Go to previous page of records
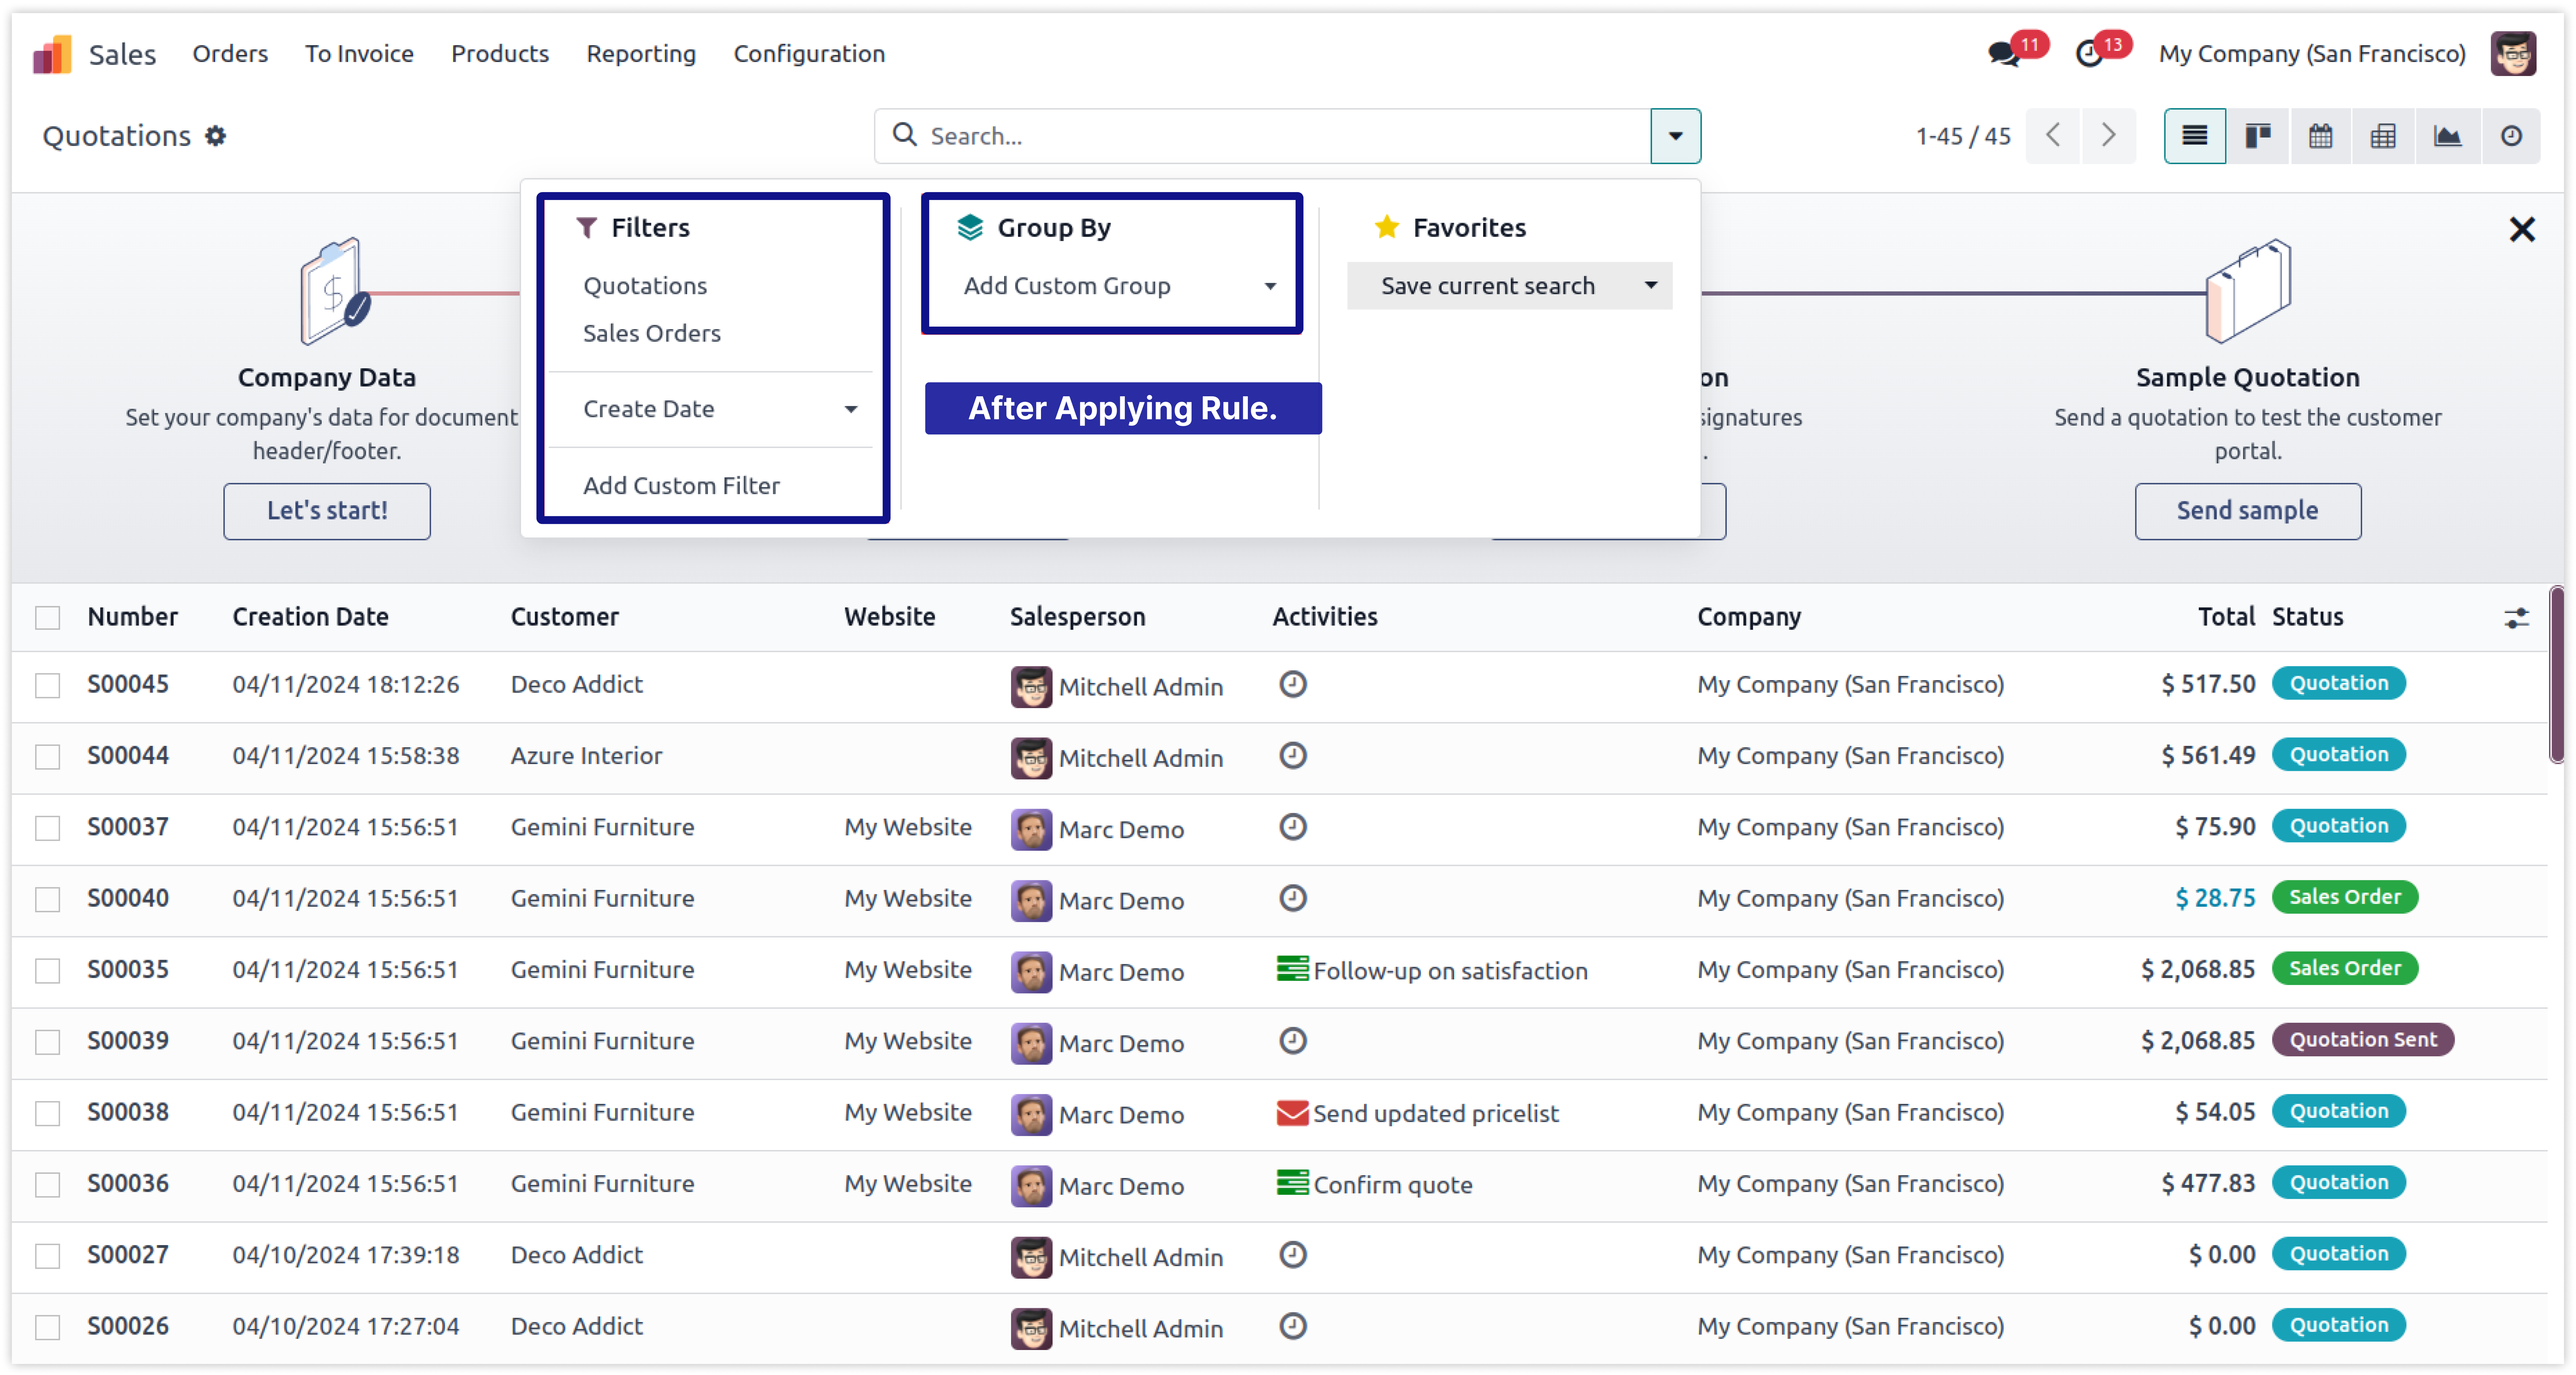Image resolution: width=2576 pixels, height=1375 pixels. click(x=2053, y=136)
